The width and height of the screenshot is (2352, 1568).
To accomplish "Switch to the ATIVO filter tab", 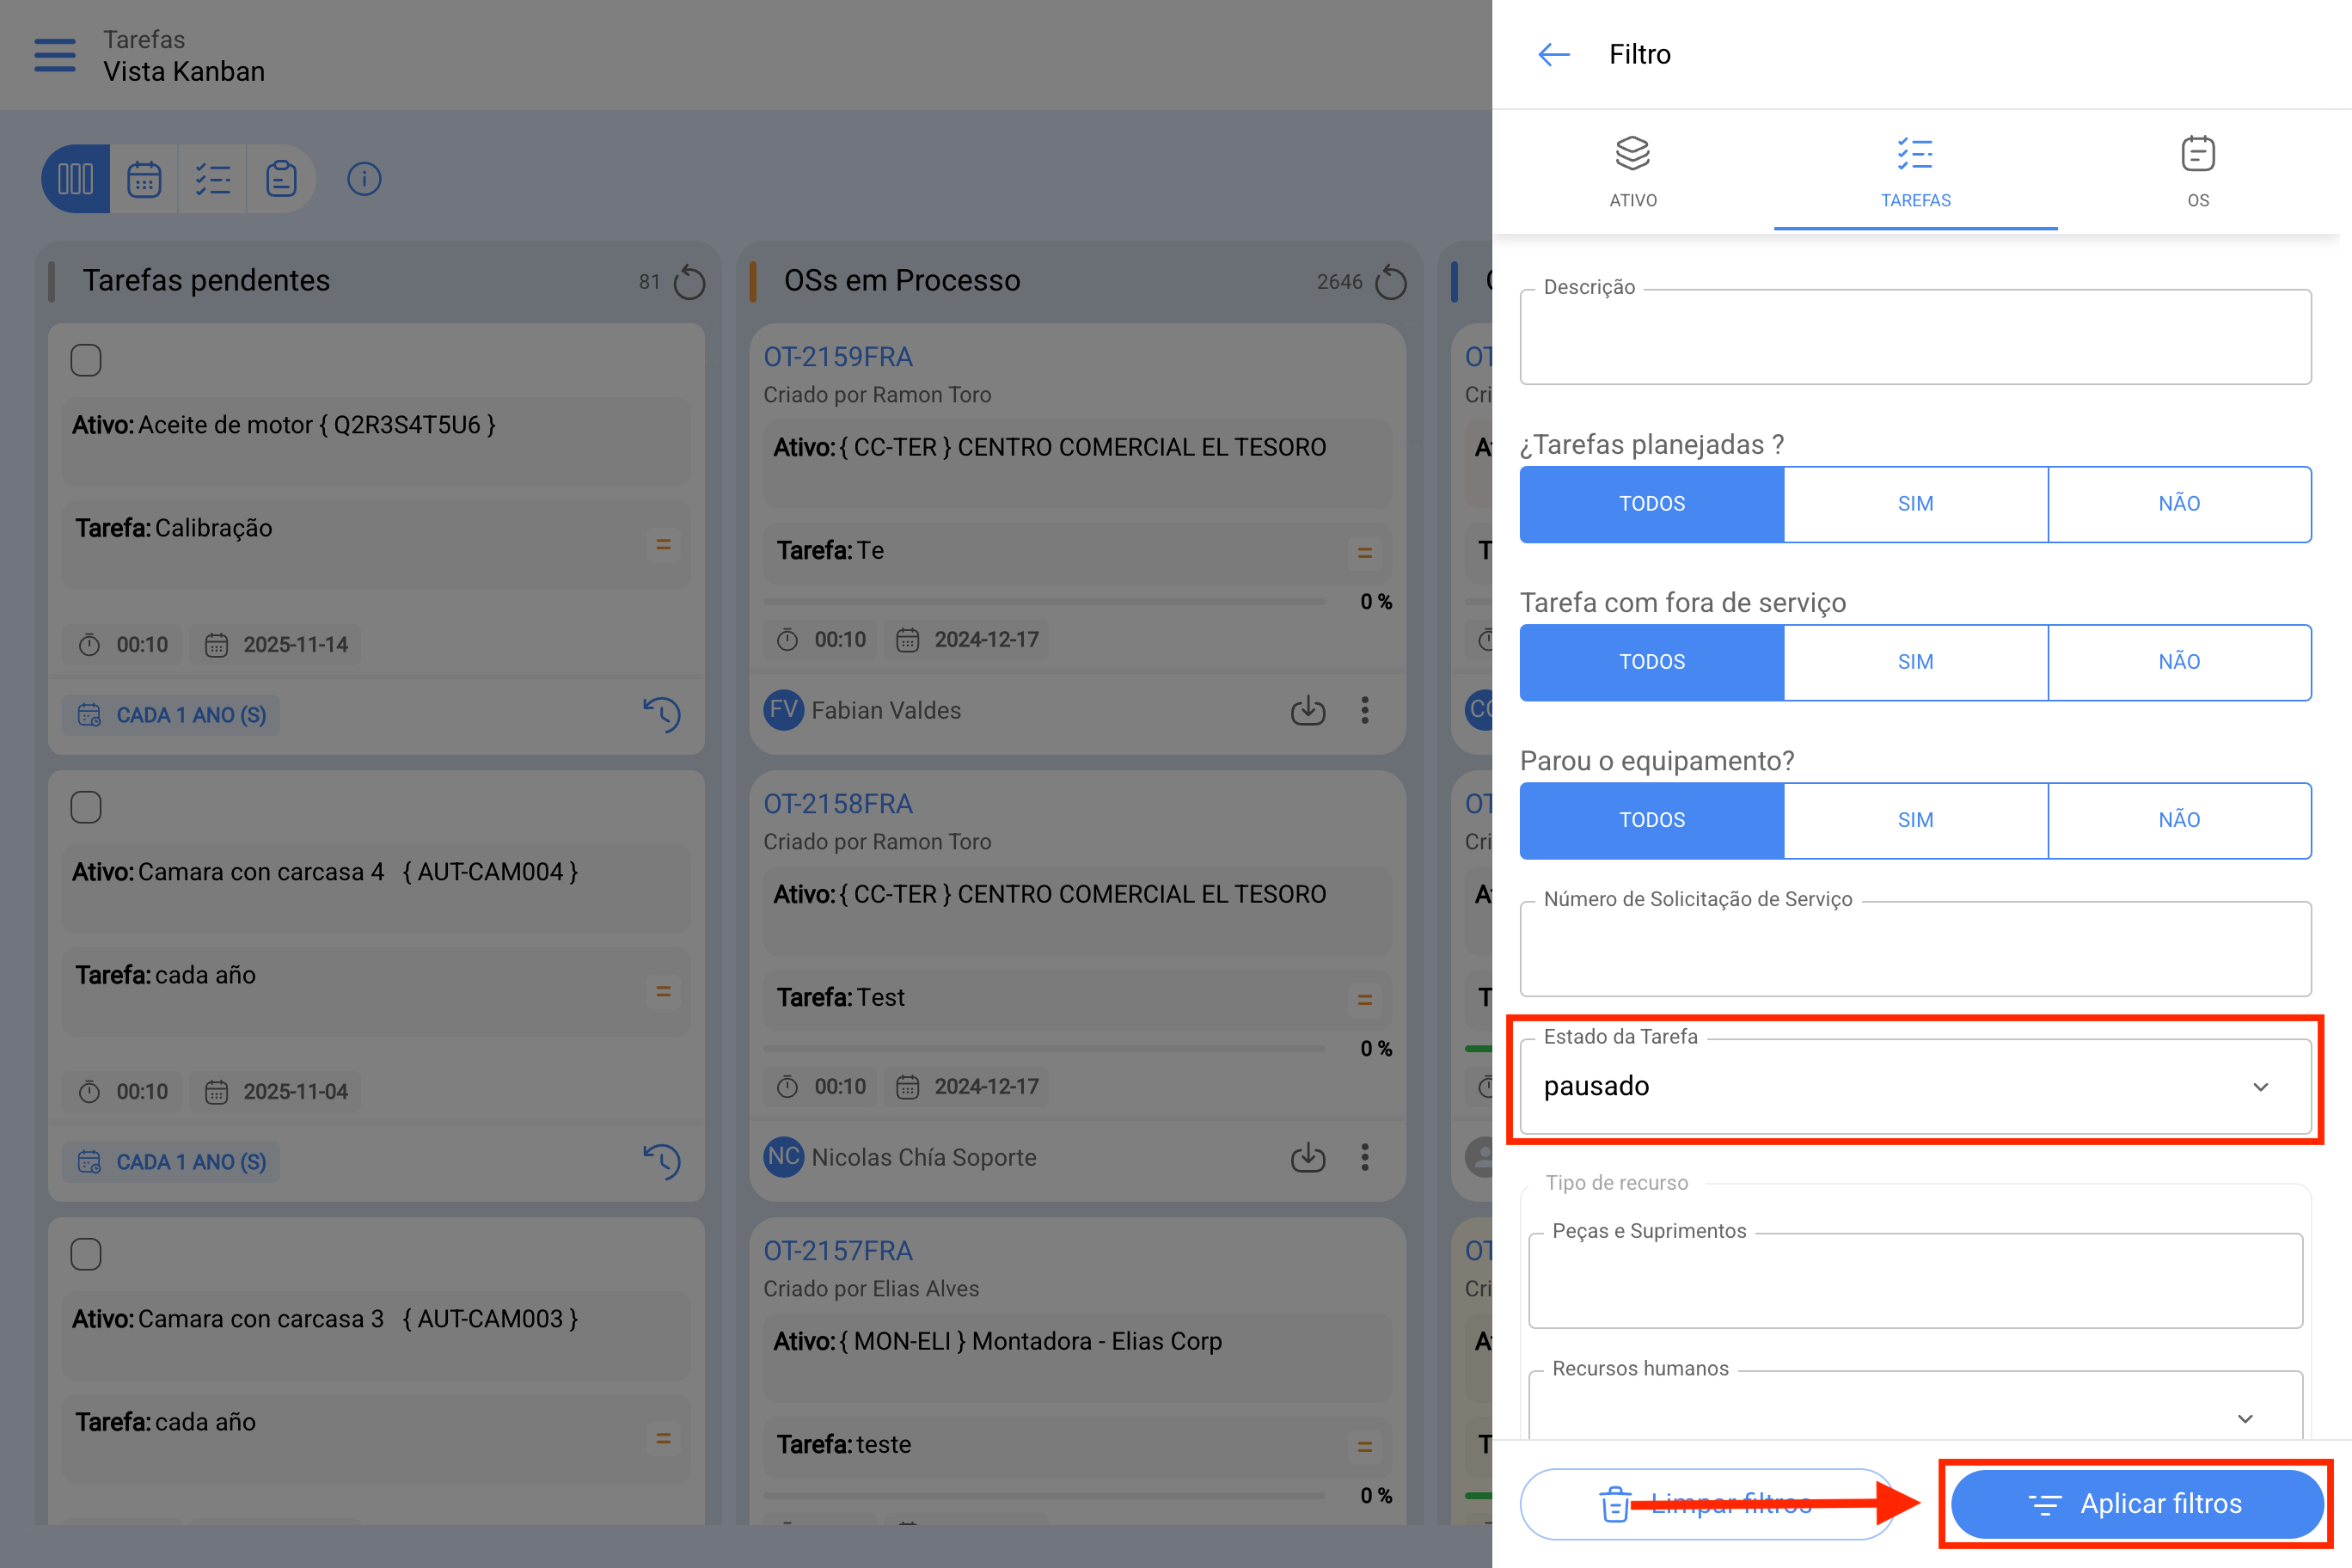I will coord(1633,171).
